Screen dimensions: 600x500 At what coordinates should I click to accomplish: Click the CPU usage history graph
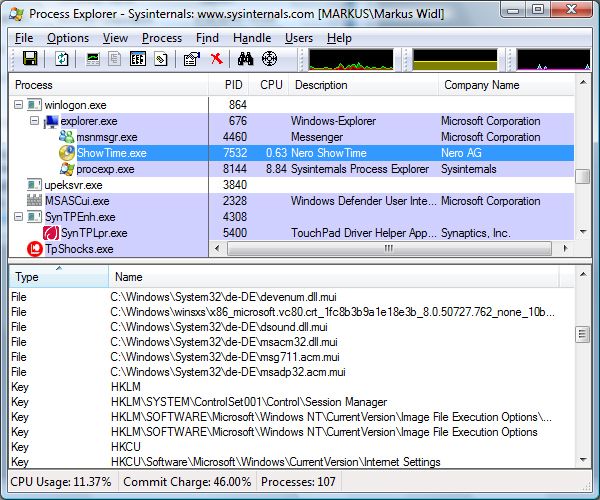click(351, 60)
